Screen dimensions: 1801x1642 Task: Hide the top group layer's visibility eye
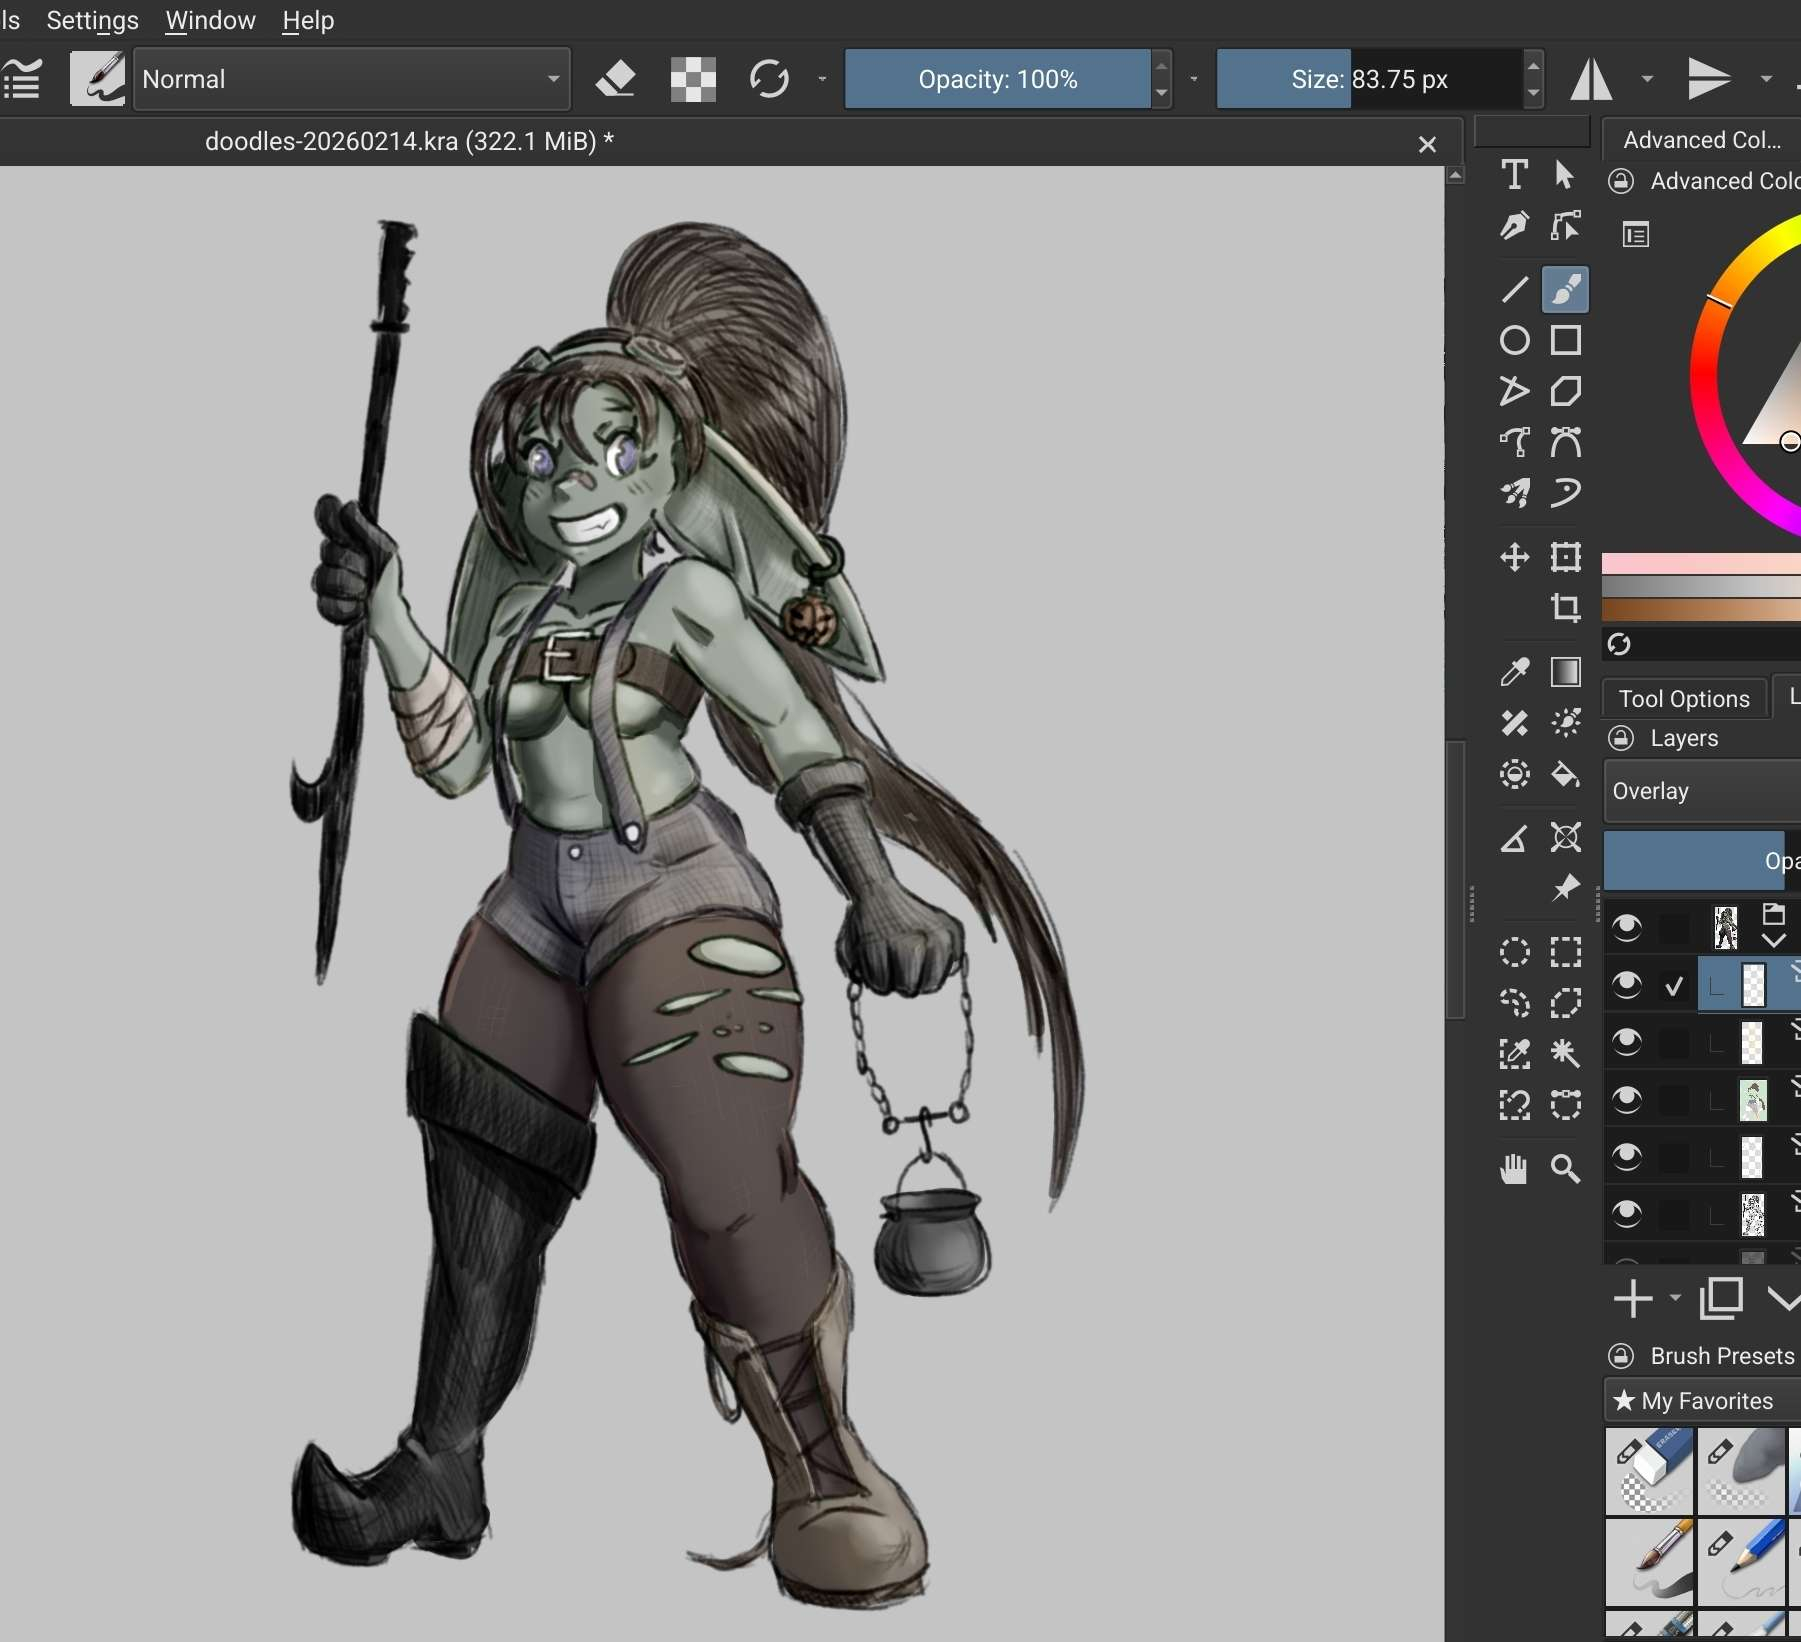1627,928
